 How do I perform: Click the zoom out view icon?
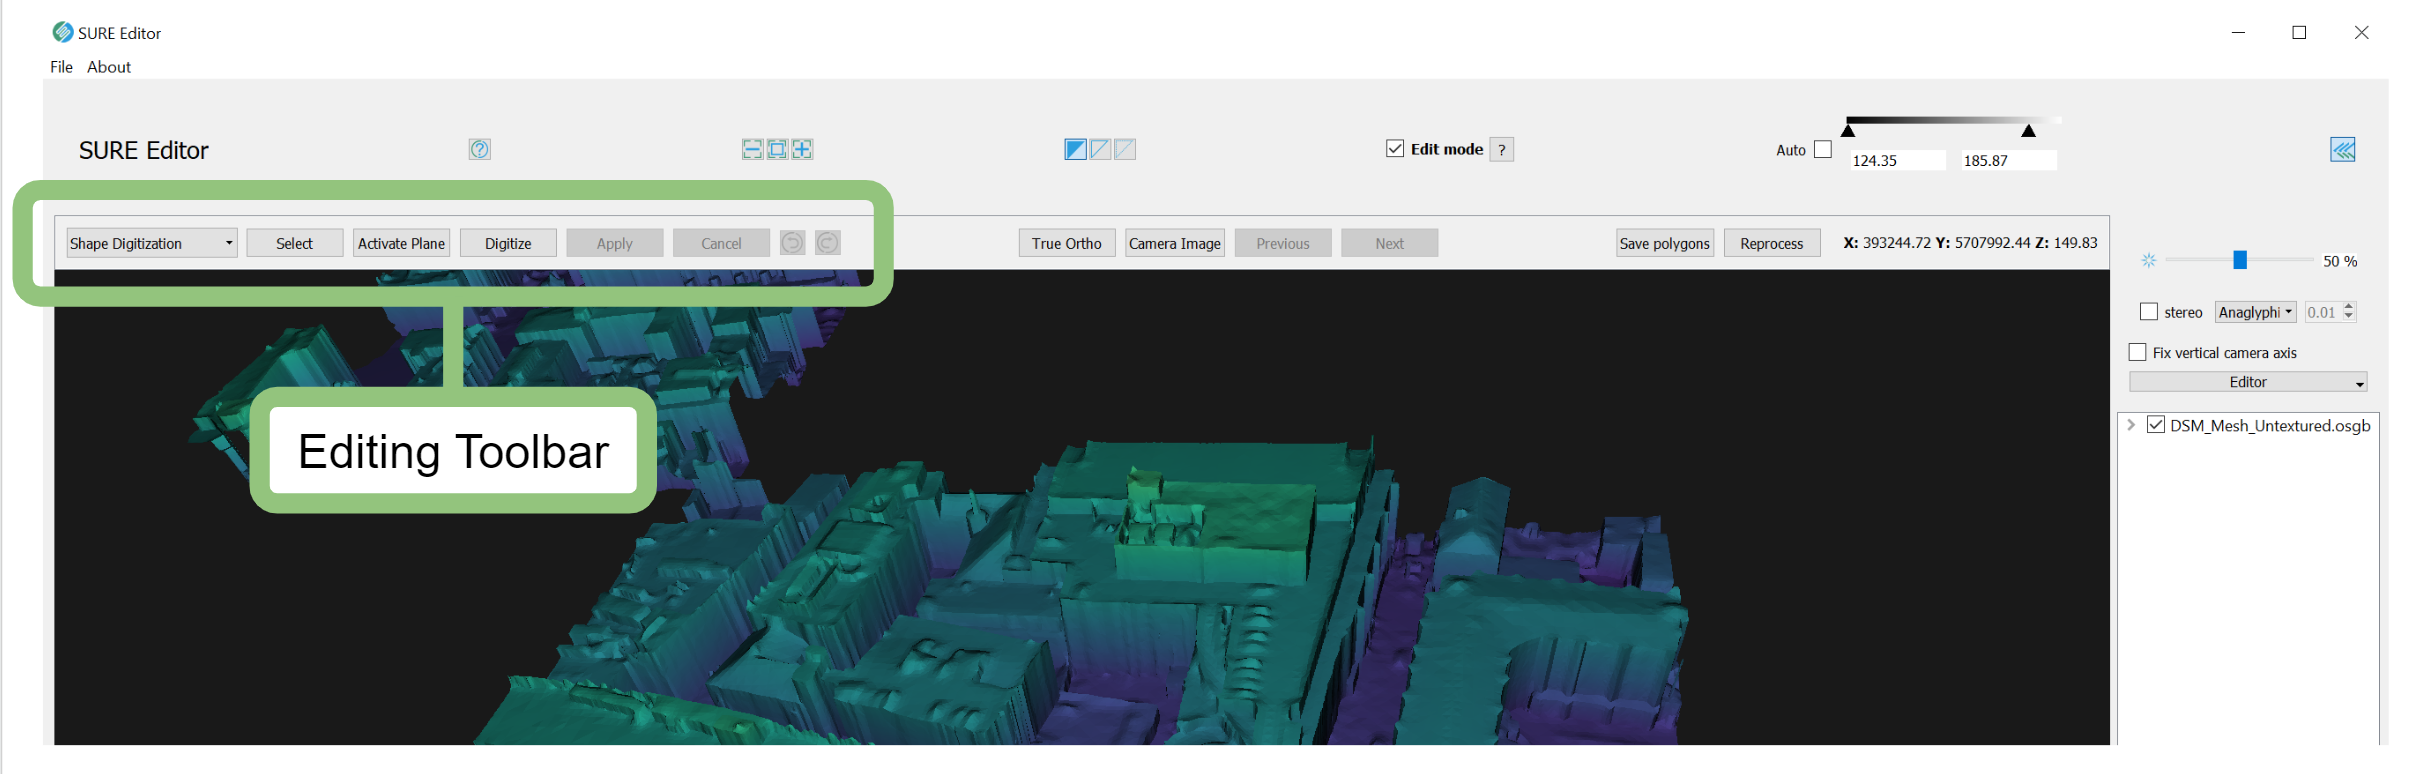[x=752, y=149]
